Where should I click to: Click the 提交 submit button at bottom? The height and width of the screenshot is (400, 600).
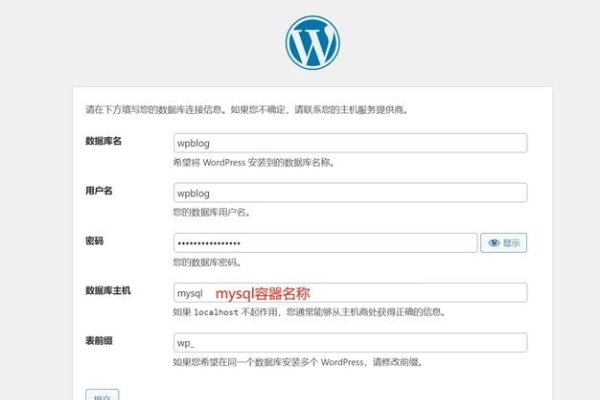tap(102, 395)
